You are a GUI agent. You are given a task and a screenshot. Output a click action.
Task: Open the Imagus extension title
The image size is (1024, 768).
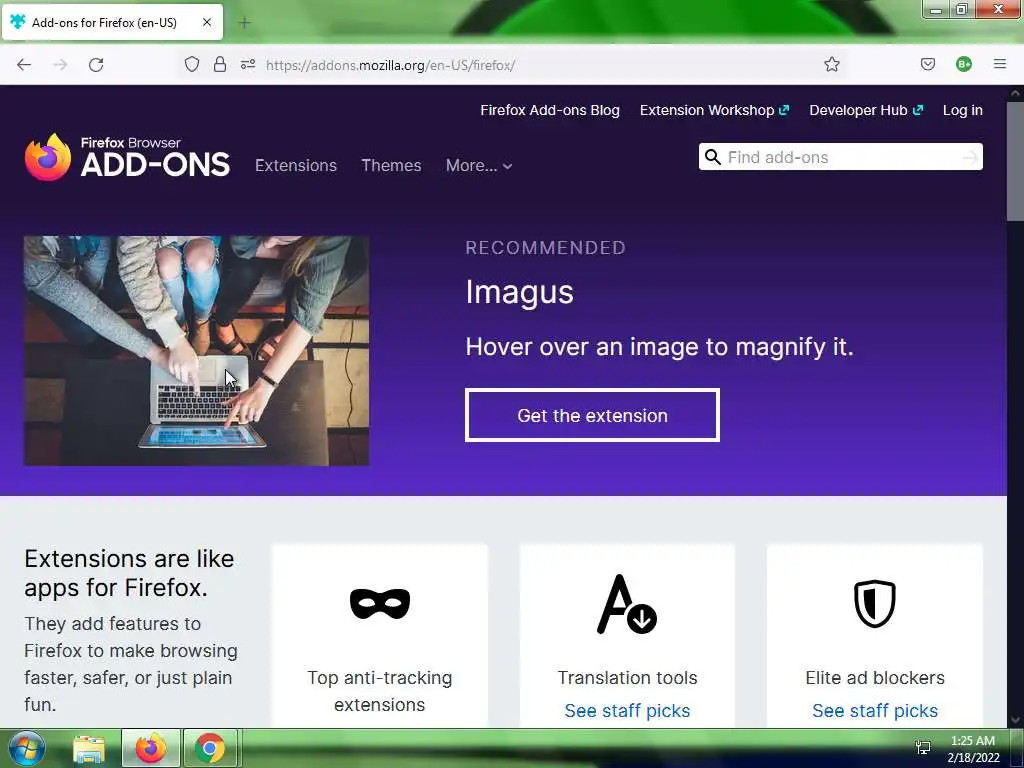tap(519, 292)
